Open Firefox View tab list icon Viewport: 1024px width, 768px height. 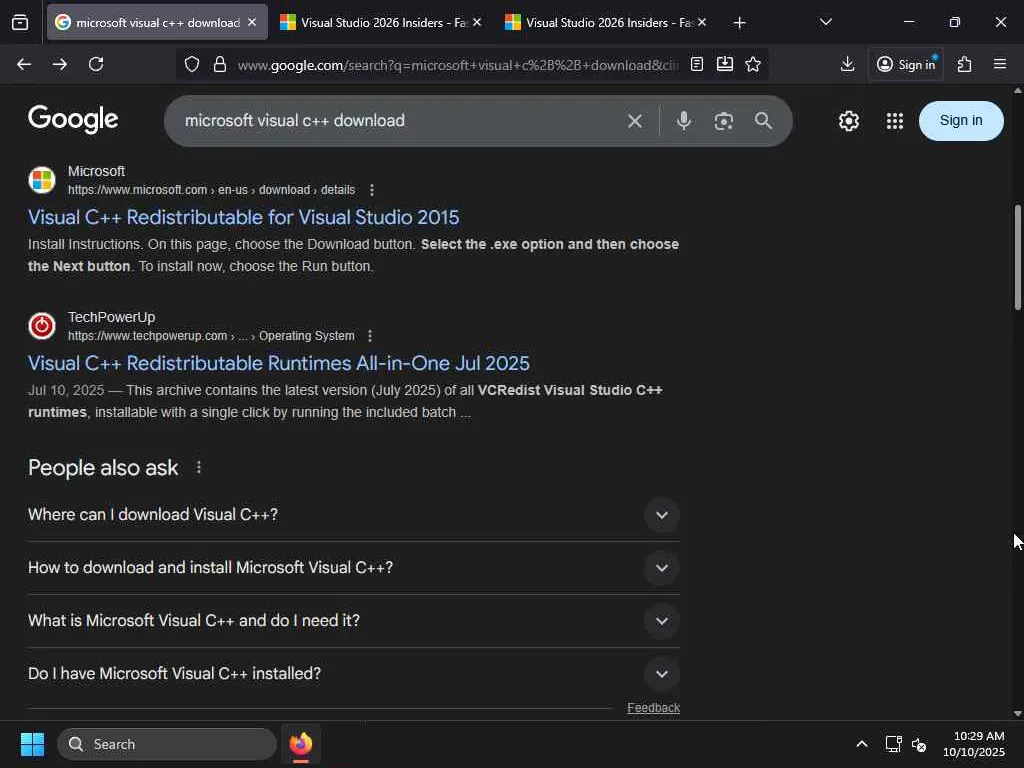pyautogui.click(x=20, y=23)
